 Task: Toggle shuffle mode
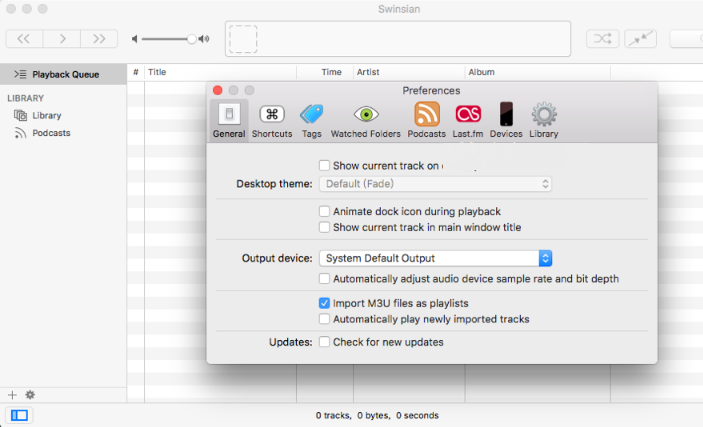tap(603, 39)
